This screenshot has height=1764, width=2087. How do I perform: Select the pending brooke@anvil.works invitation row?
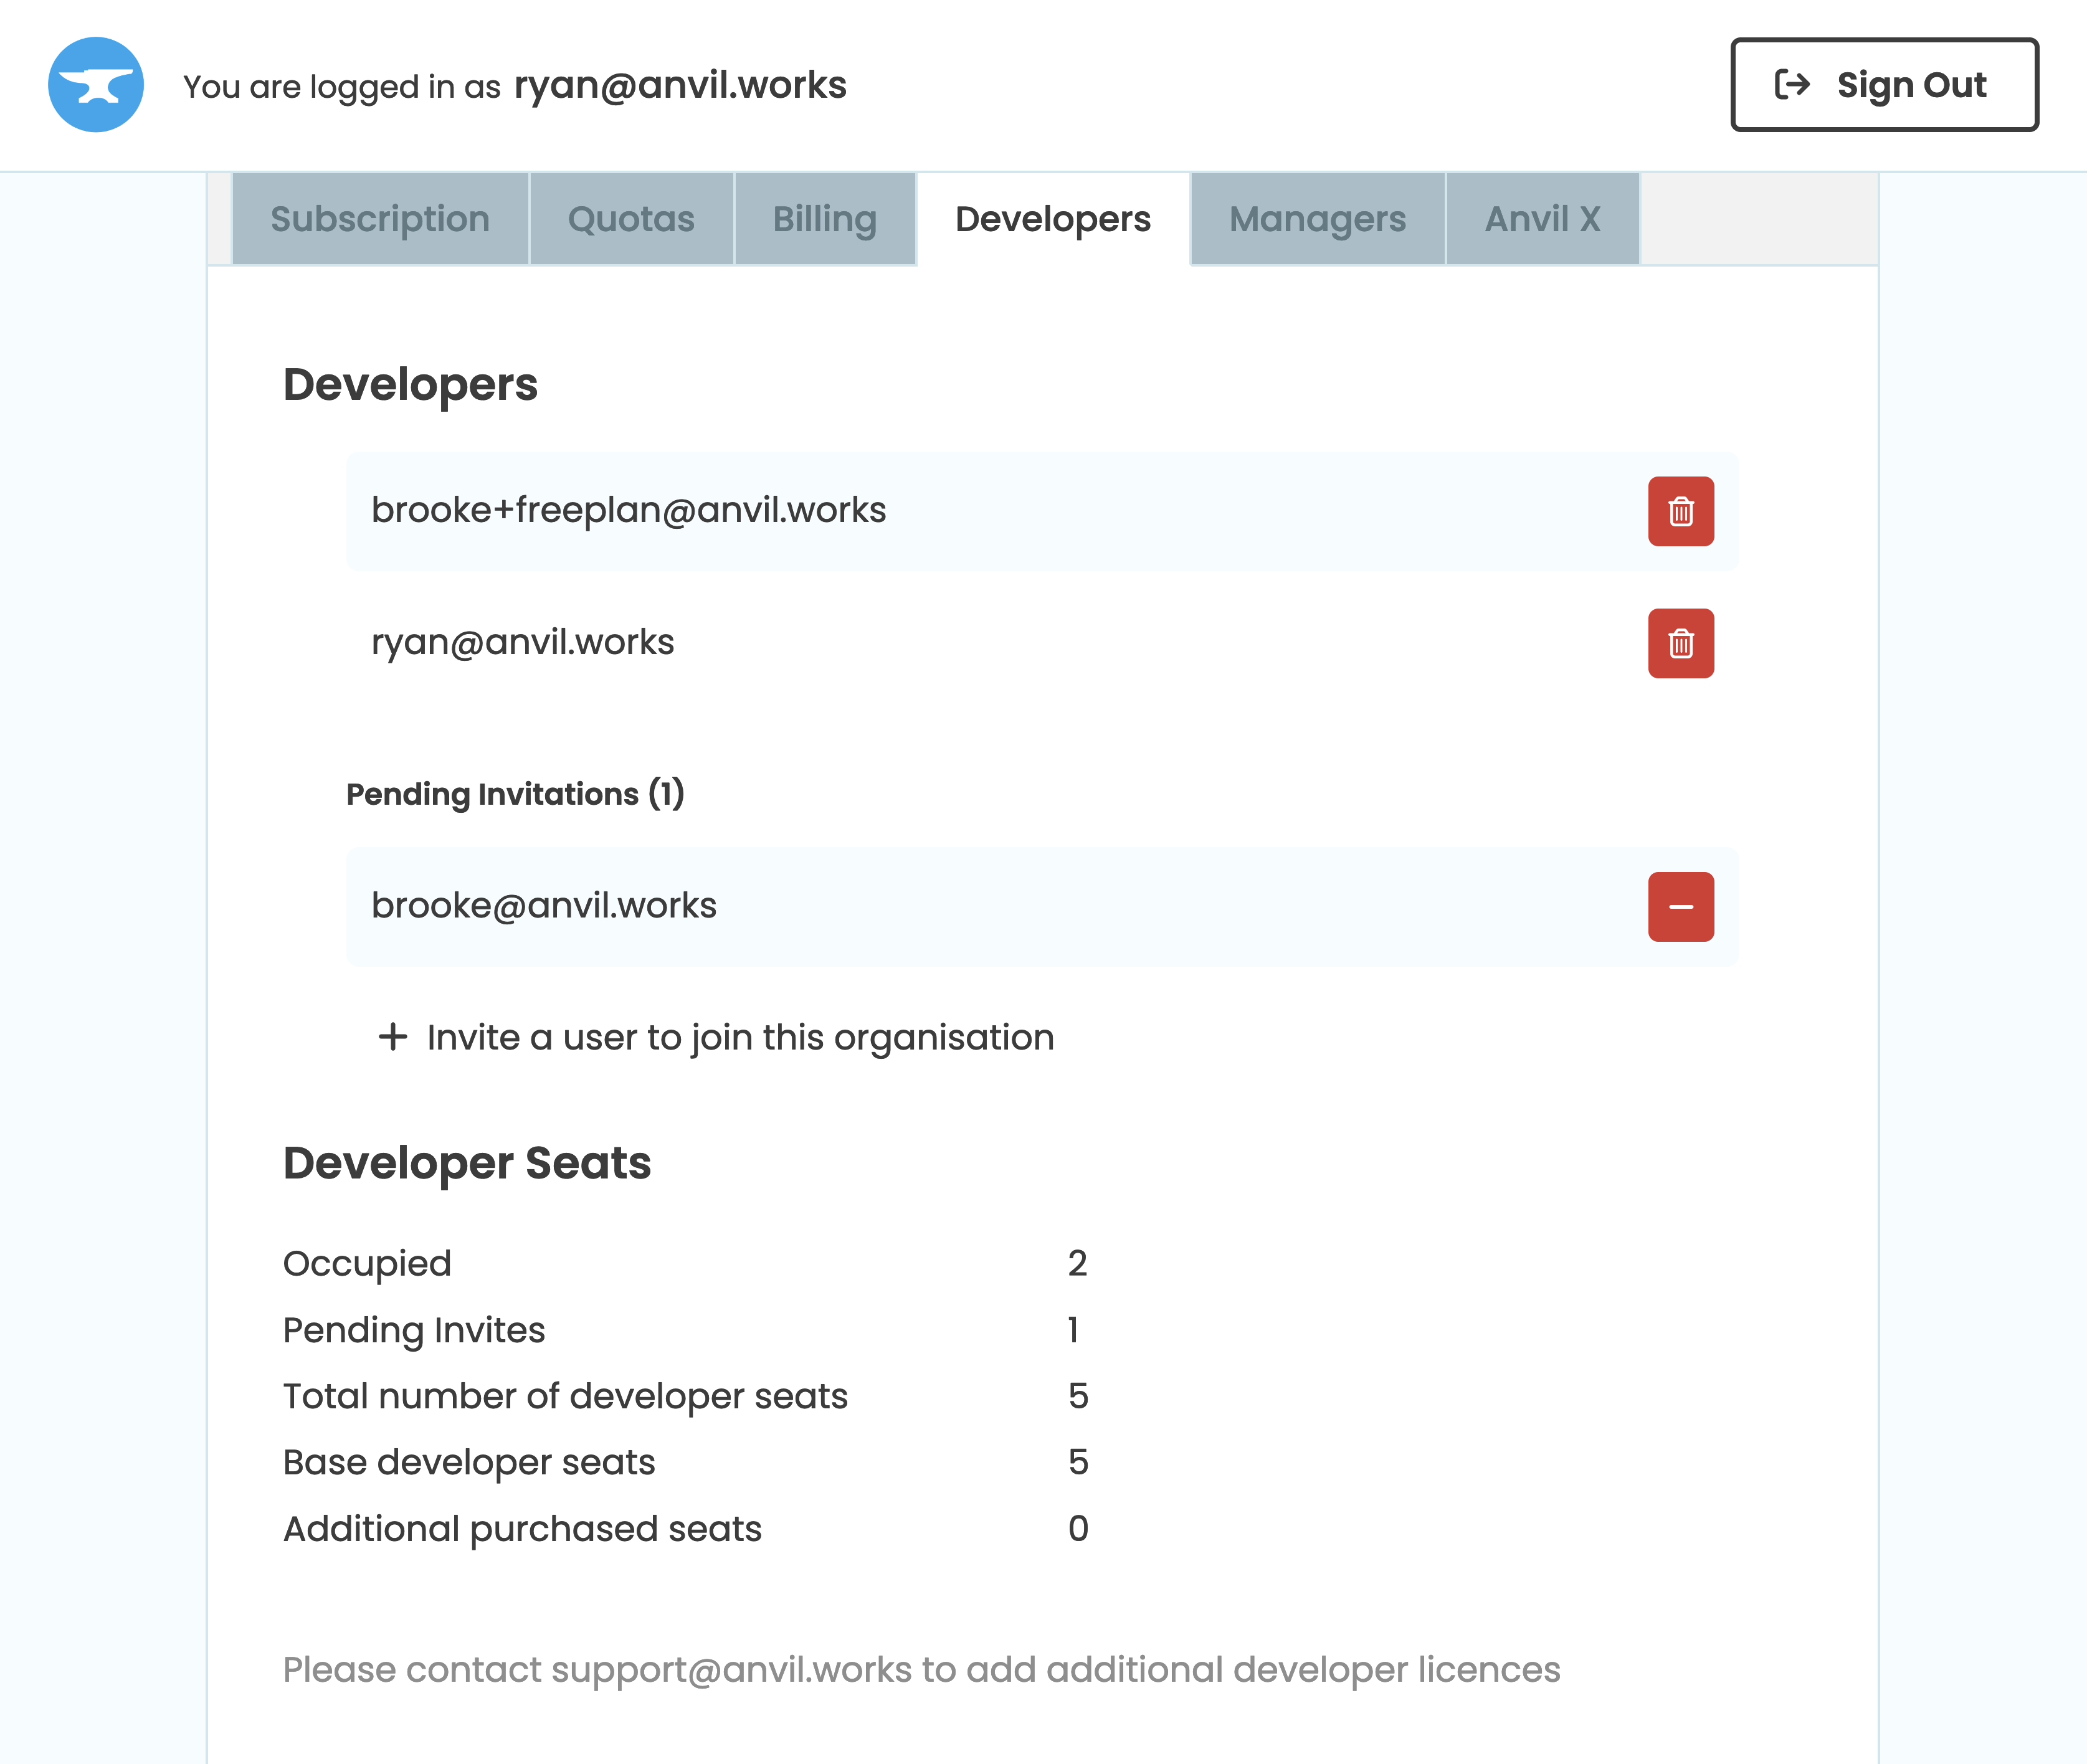(544, 906)
